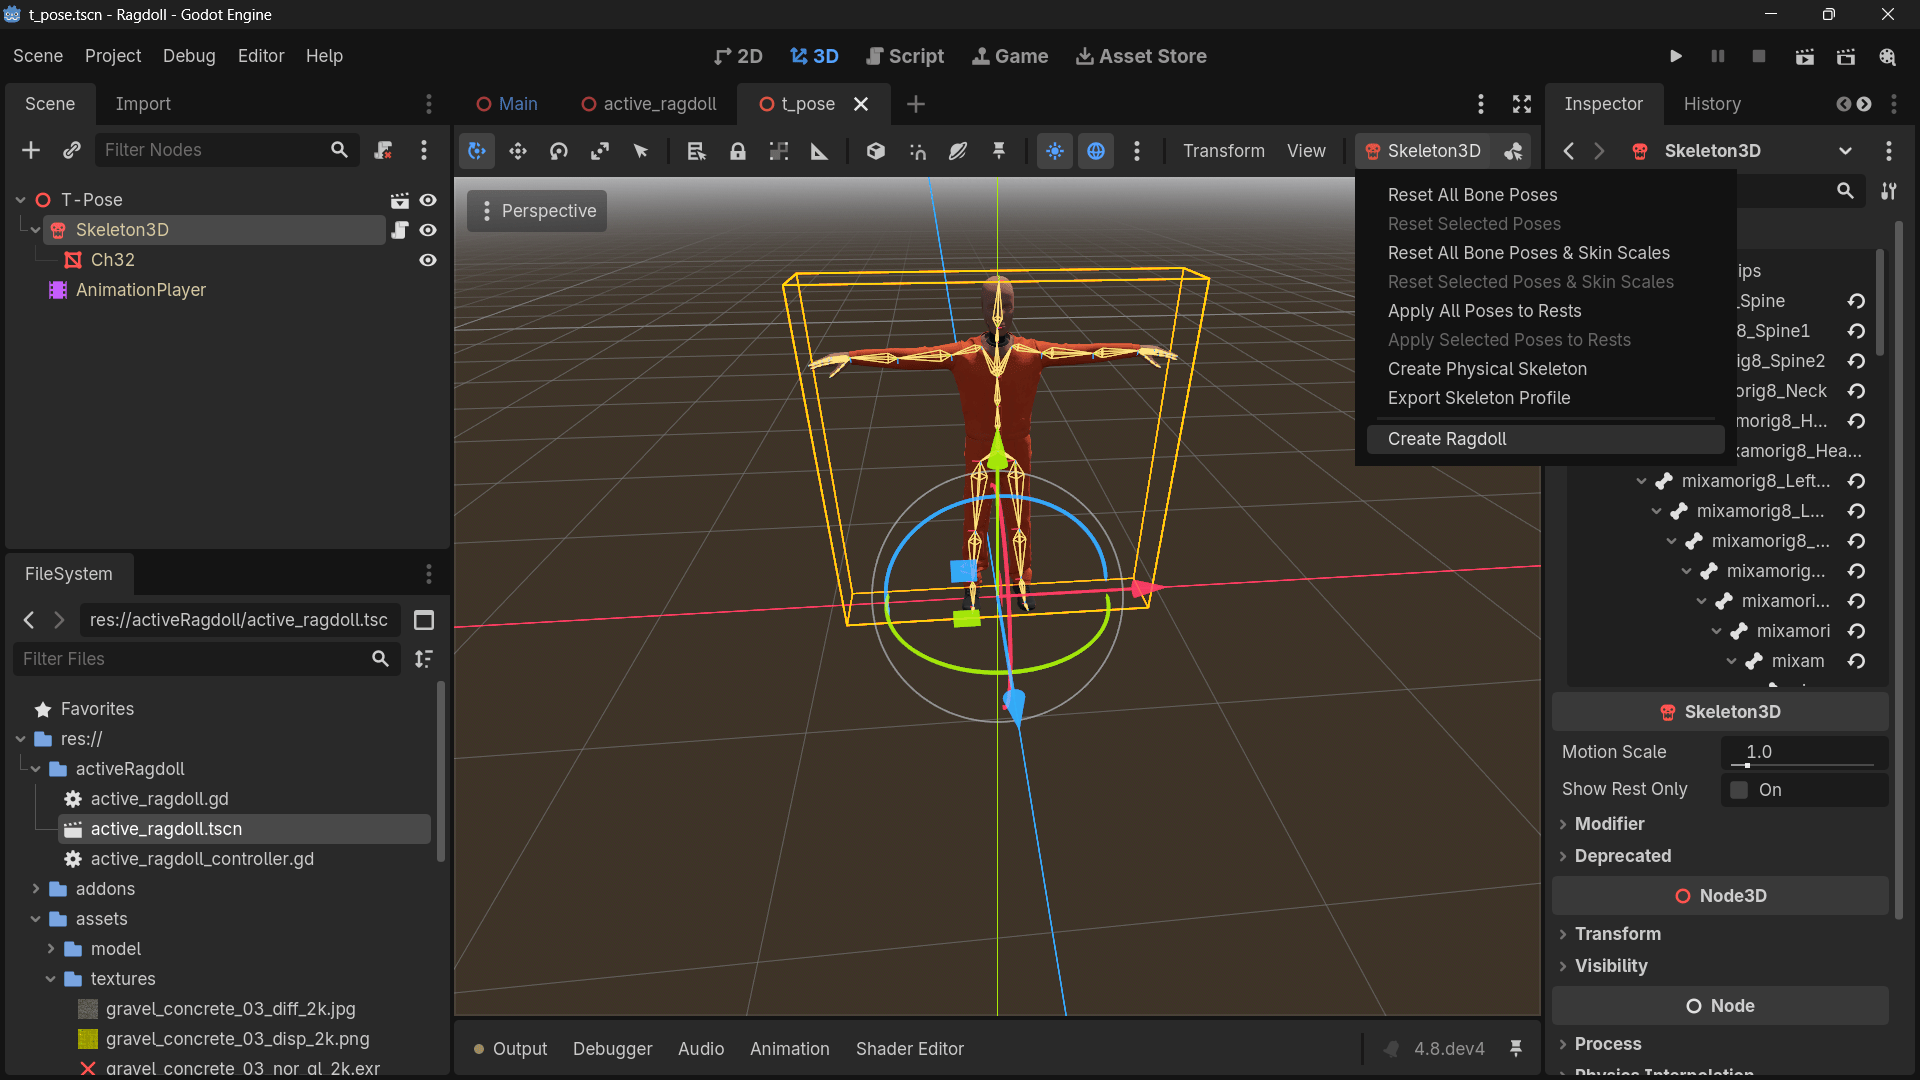Switch to the Script workspace
The height and width of the screenshot is (1080, 1920).
tap(904, 56)
